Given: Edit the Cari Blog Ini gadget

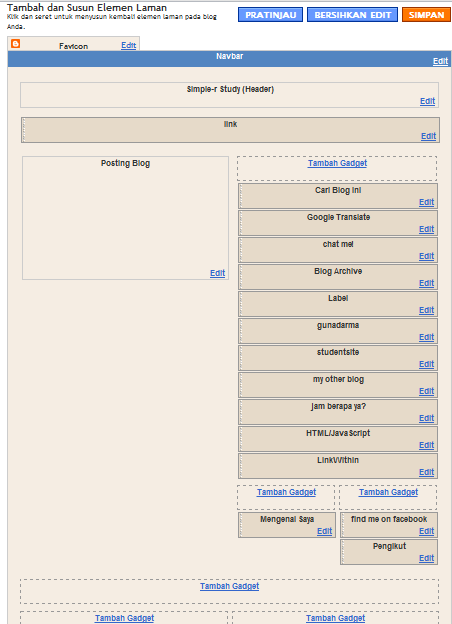Looking at the screenshot, I should tap(426, 202).
